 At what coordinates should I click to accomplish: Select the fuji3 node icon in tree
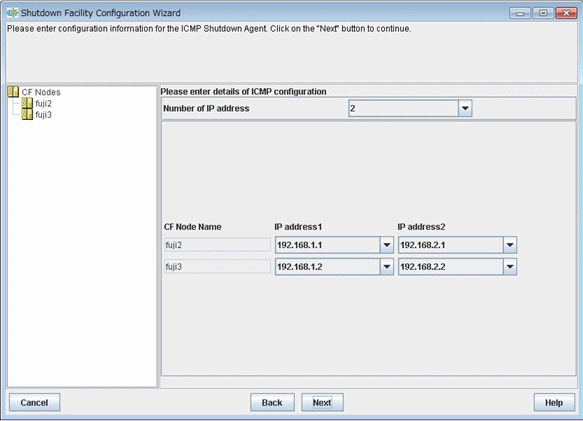click(x=27, y=114)
